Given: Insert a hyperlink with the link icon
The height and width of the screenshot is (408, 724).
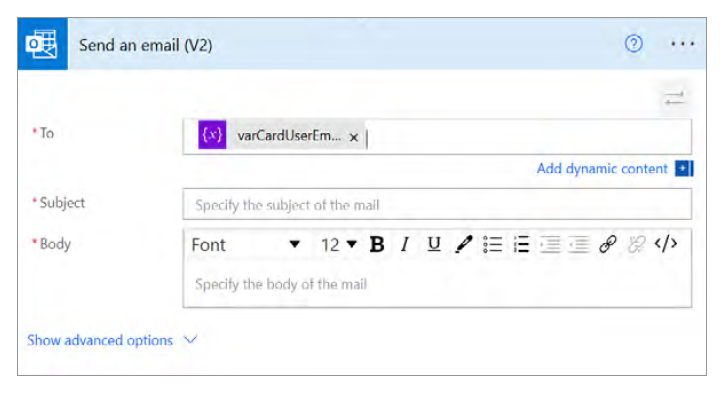Looking at the screenshot, I should (607, 245).
